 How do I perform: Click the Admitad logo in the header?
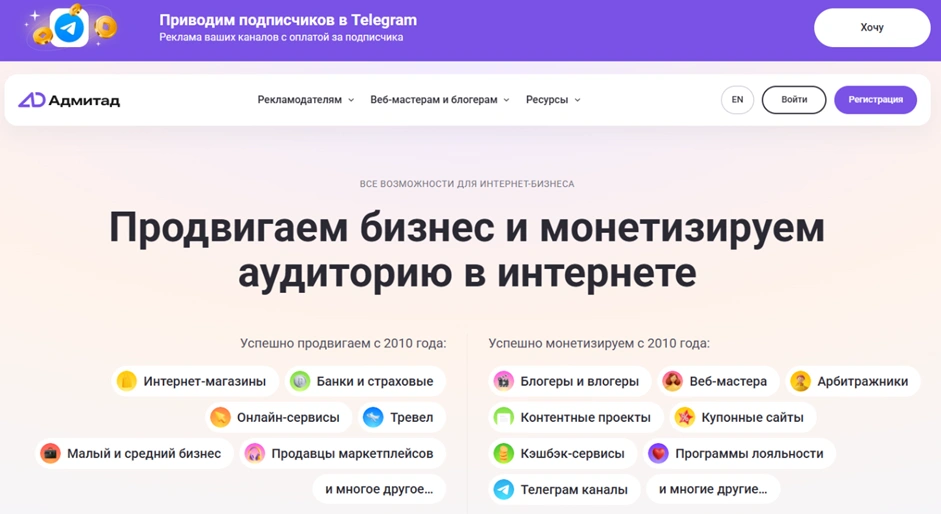point(68,100)
